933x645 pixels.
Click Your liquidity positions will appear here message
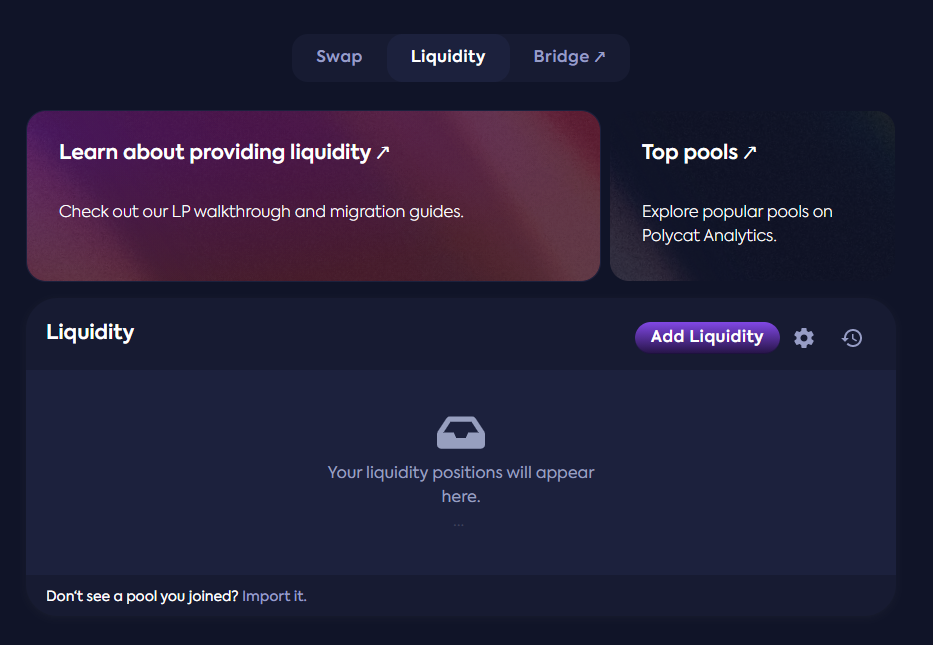tap(461, 484)
